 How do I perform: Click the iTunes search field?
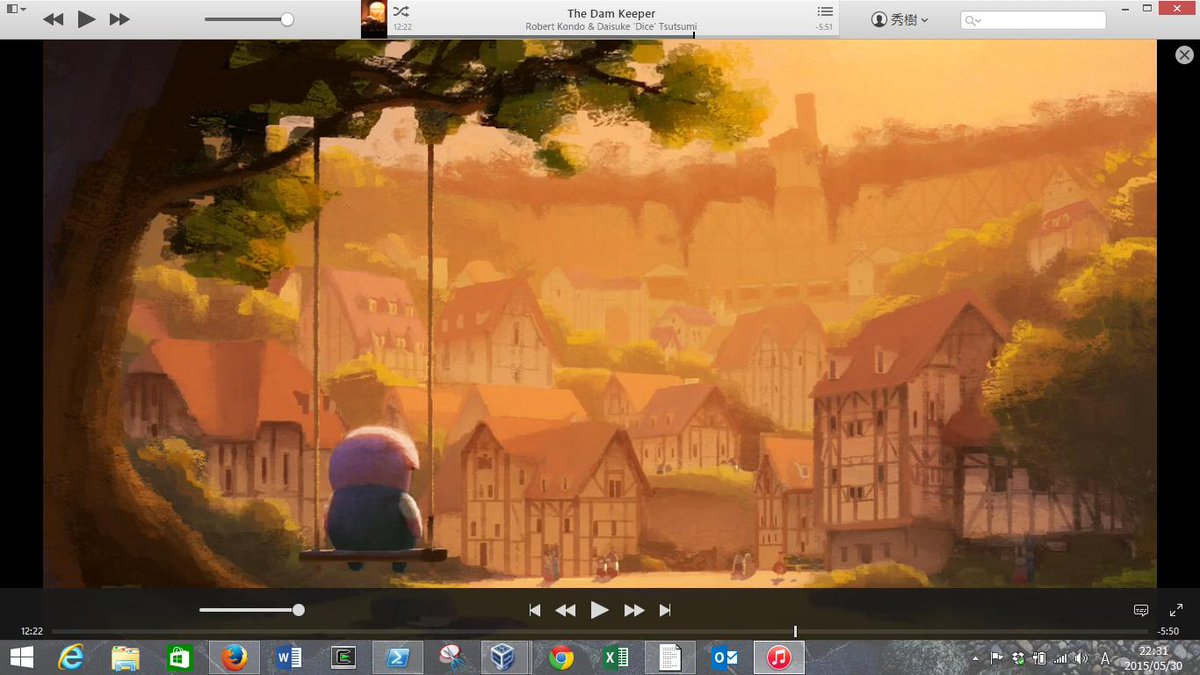click(1033, 20)
